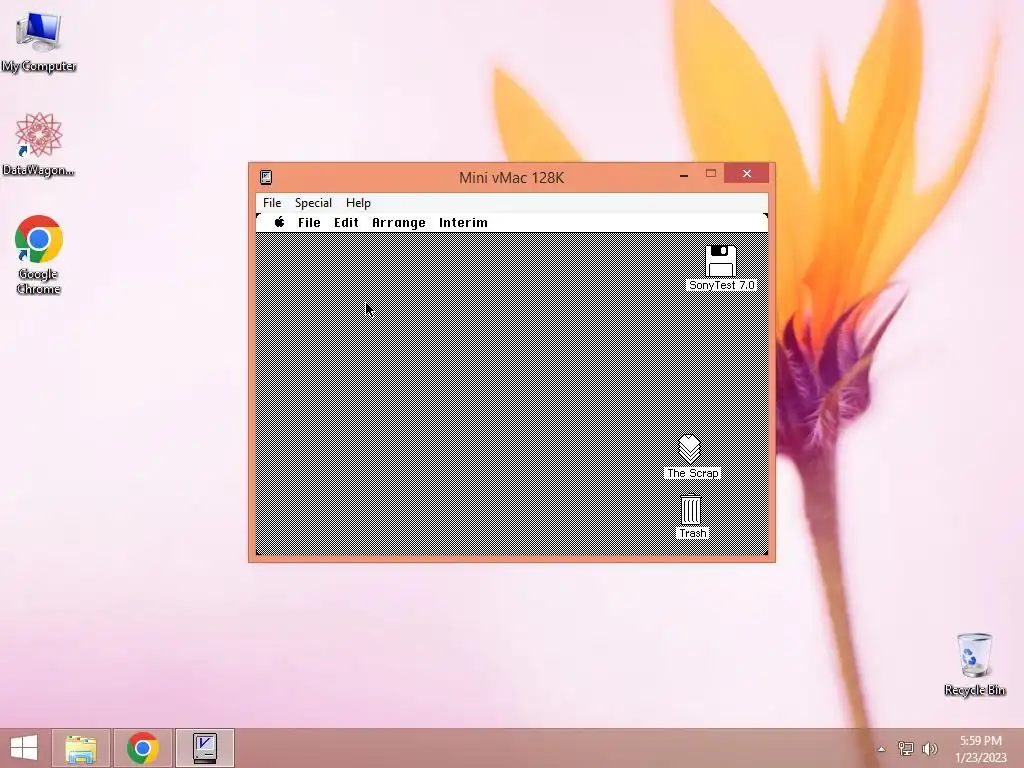This screenshot has height=768, width=1024.
Task: Click The Scrap label text
Action: pos(692,473)
